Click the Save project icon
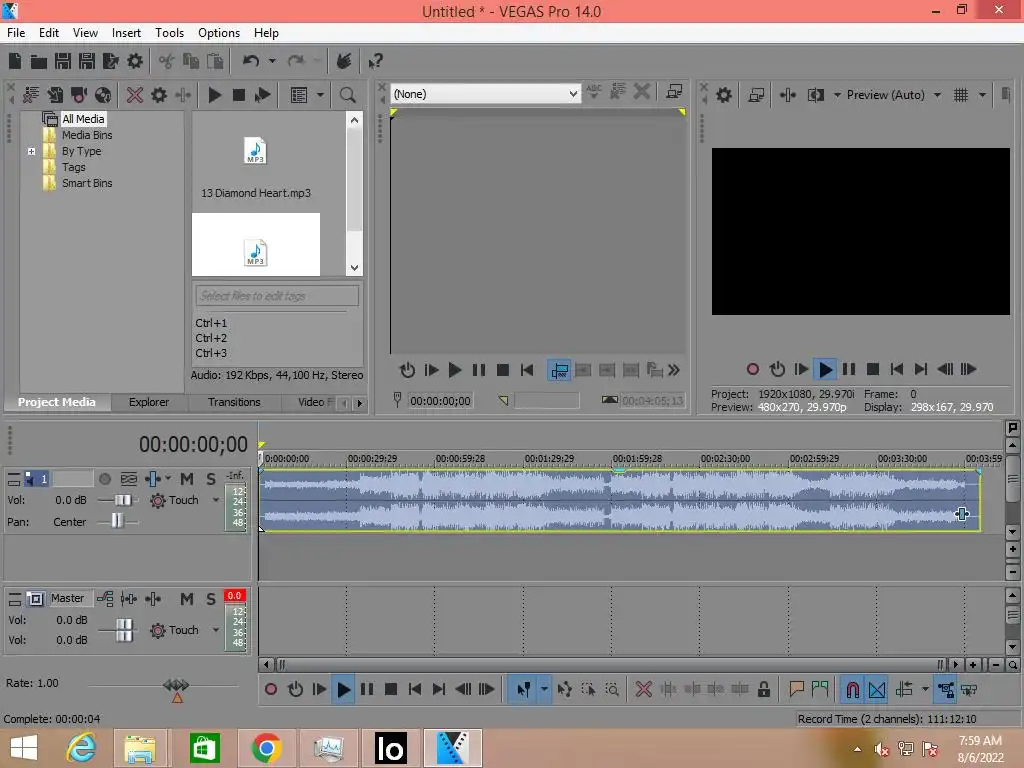Image resolution: width=1024 pixels, height=768 pixels. 63,61
